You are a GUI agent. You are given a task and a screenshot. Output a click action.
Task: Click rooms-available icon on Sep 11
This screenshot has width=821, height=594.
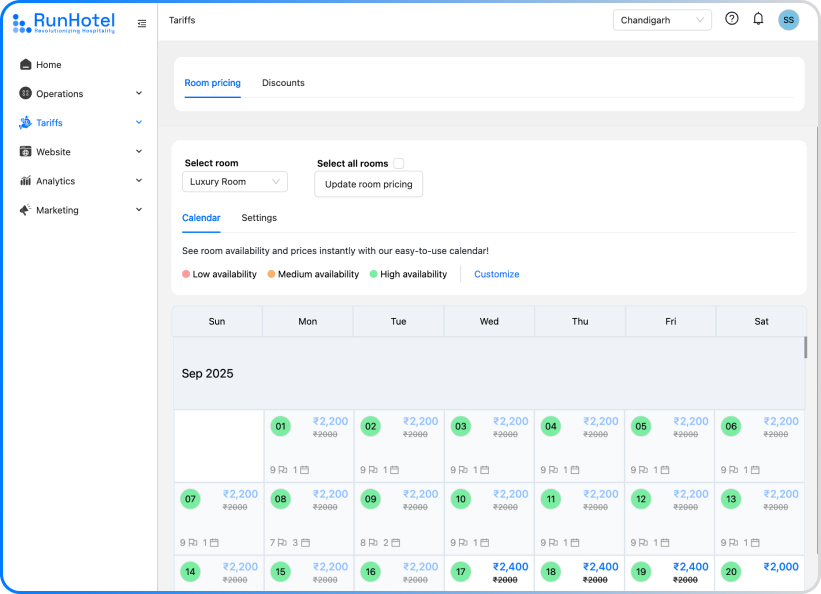tap(553, 543)
